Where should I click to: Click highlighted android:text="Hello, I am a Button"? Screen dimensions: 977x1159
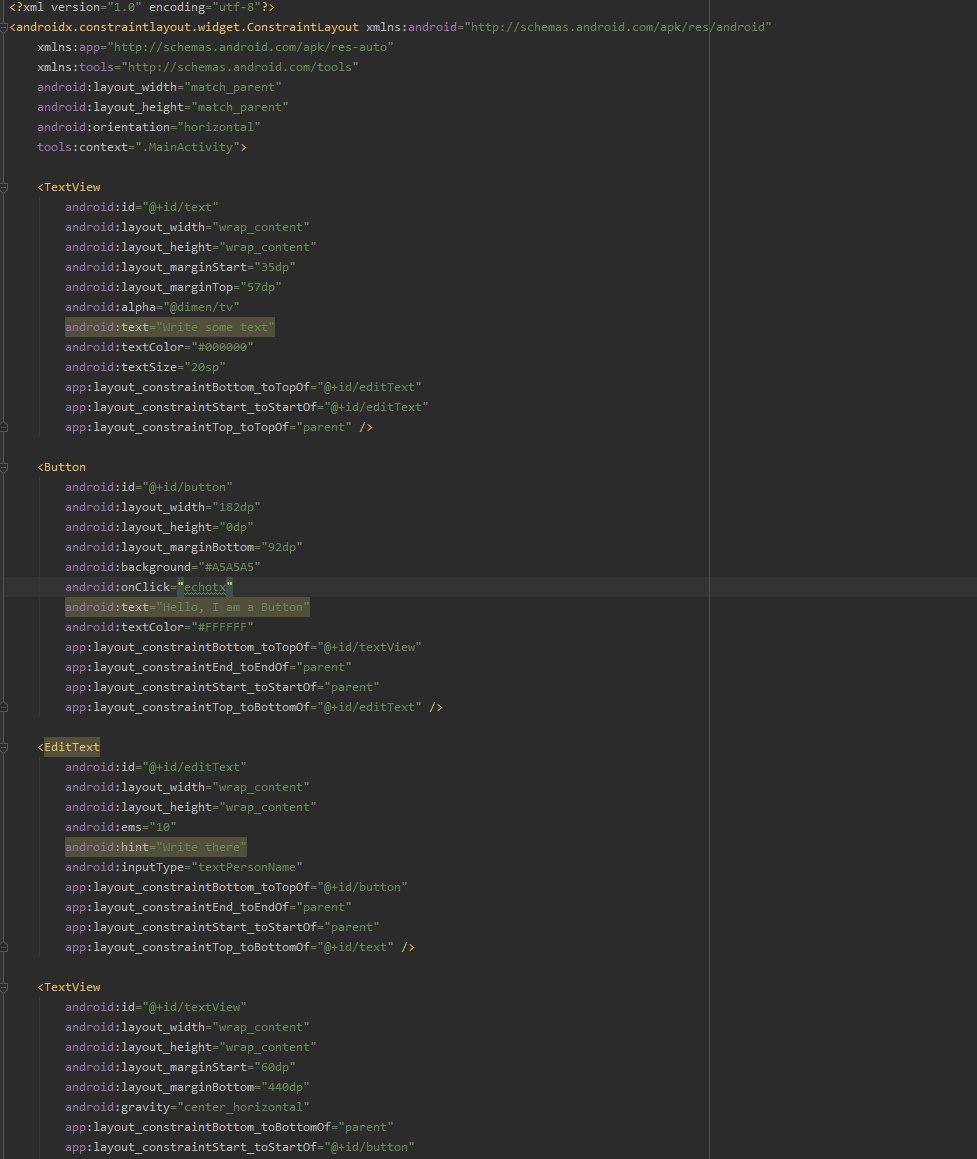(187, 608)
